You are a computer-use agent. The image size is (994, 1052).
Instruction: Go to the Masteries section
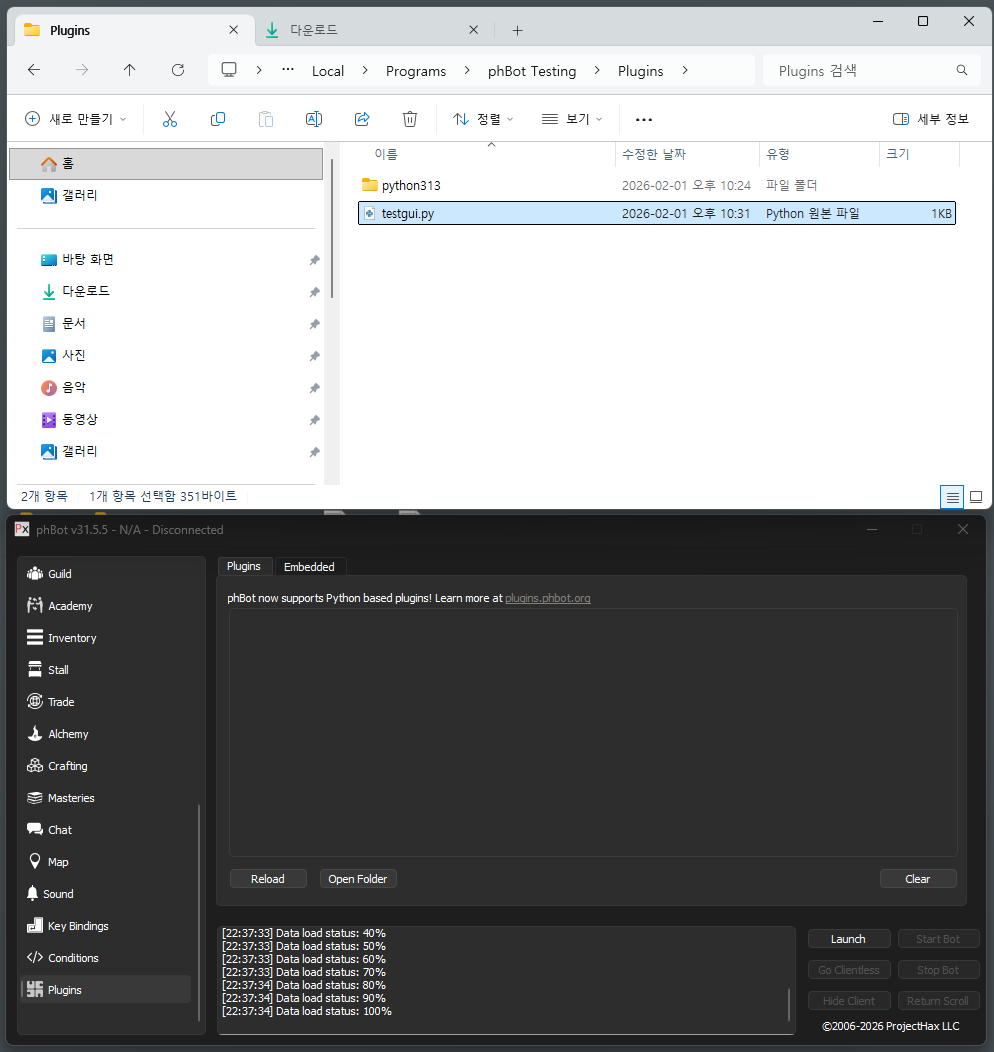pos(70,798)
